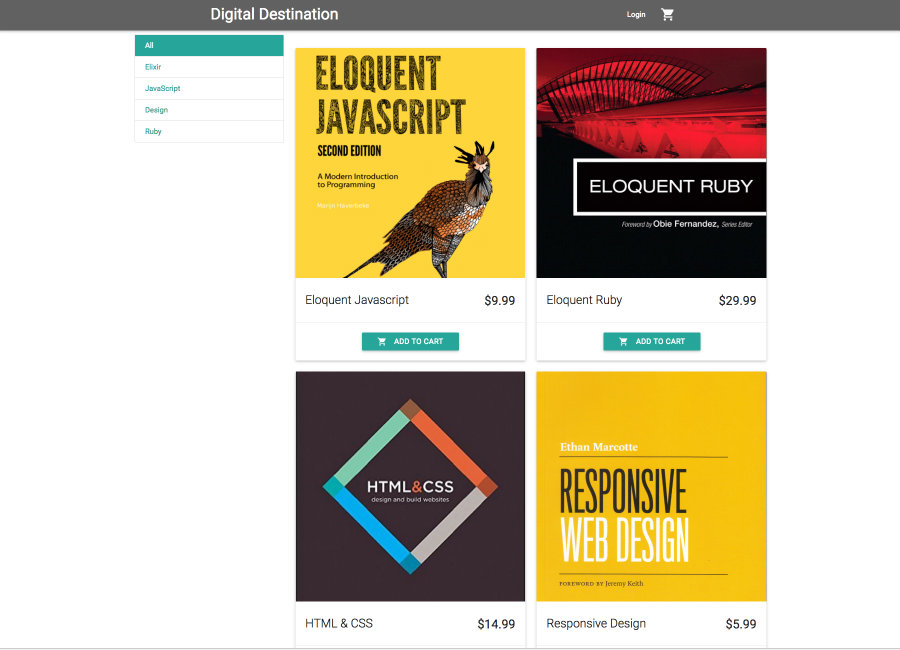Click the Responsive Design product title
The width and height of the screenshot is (900, 650).
(596, 624)
